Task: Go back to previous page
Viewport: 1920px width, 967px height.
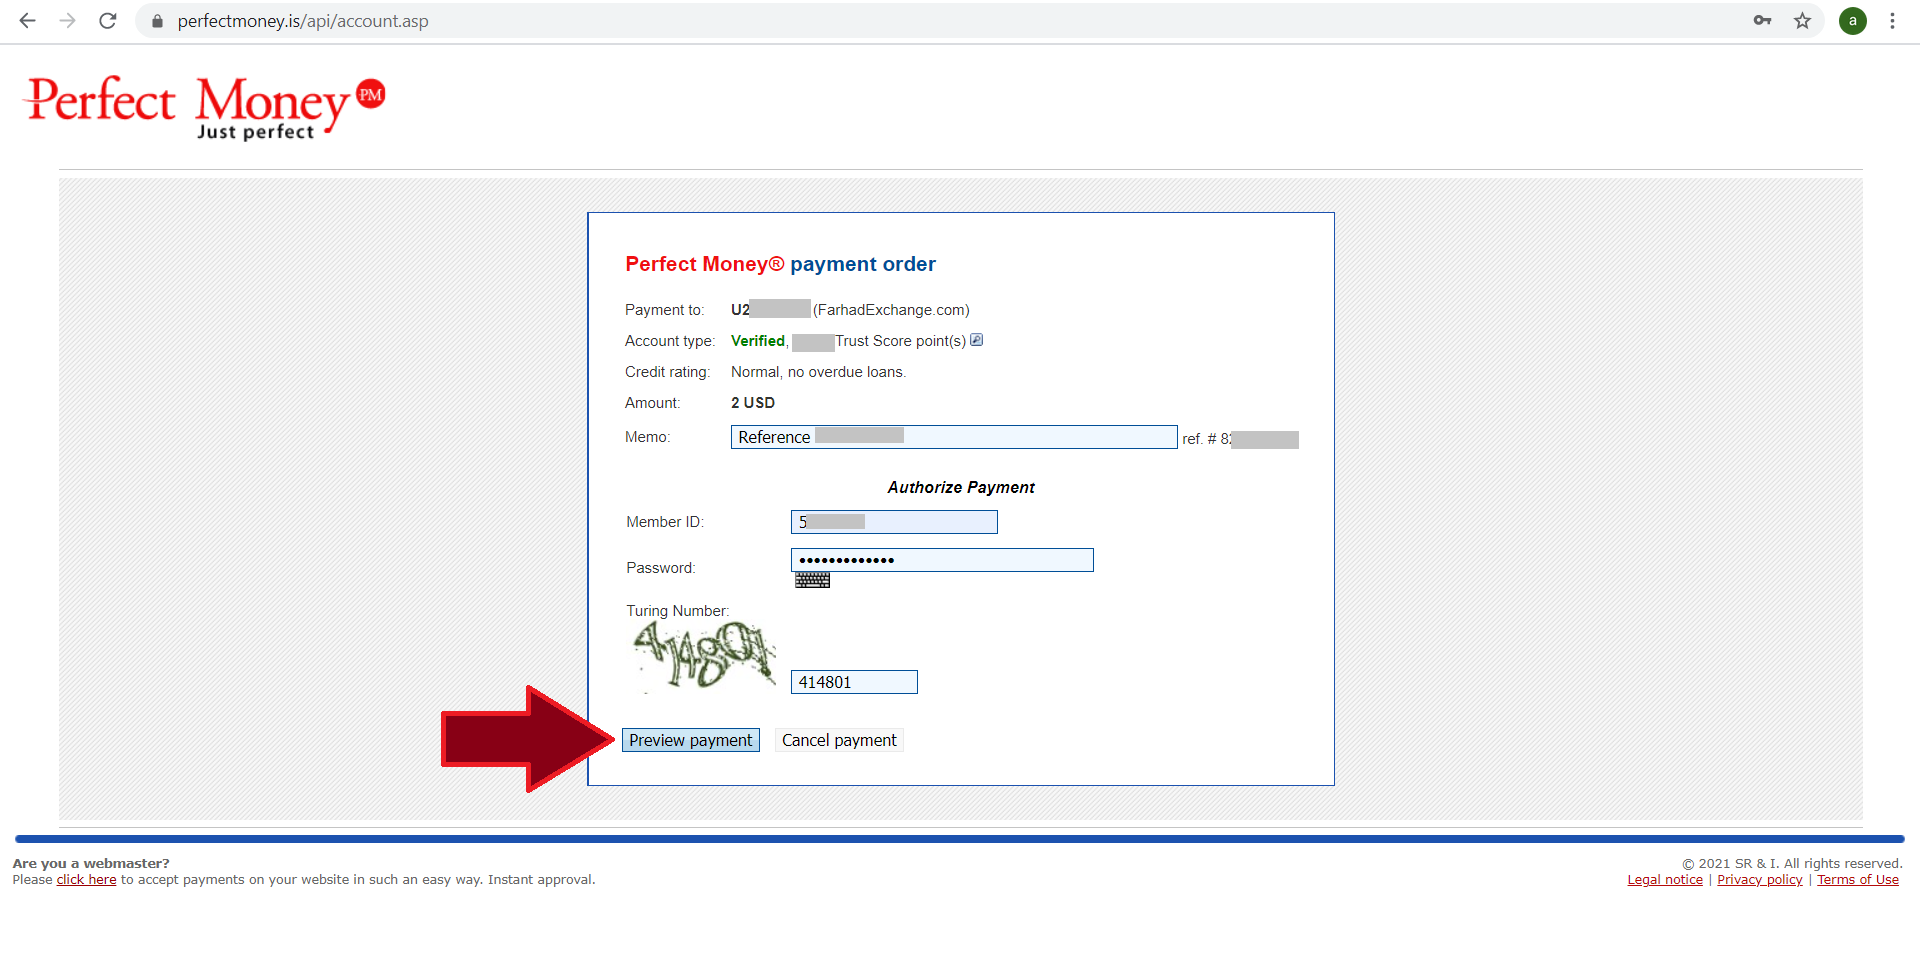Action: click(x=27, y=21)
